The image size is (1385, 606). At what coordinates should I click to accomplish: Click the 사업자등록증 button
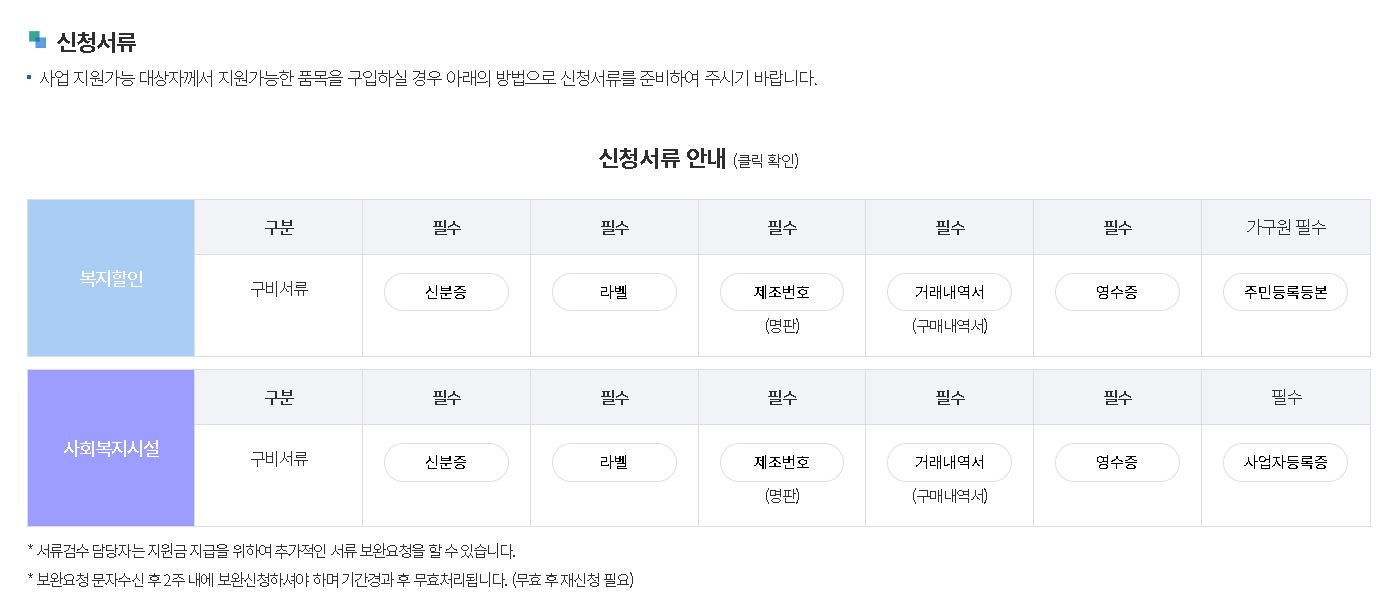(1285, 462)
